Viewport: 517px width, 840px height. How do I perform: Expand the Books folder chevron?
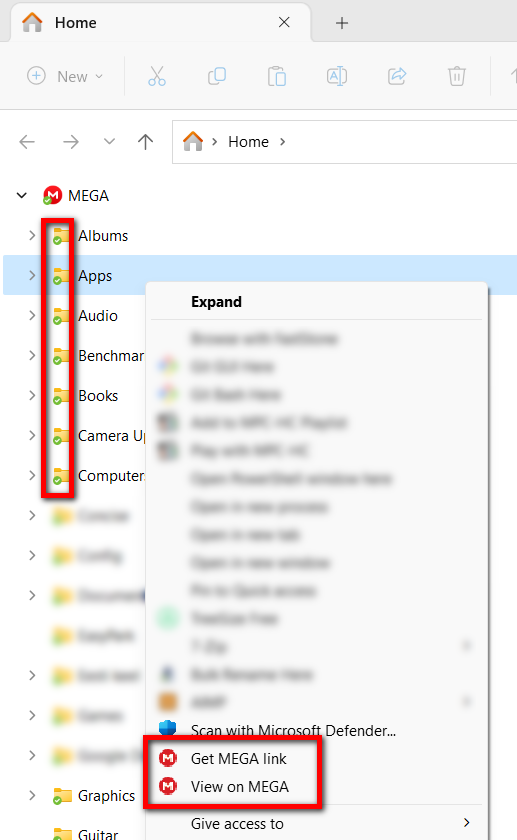tap(32, 395)
